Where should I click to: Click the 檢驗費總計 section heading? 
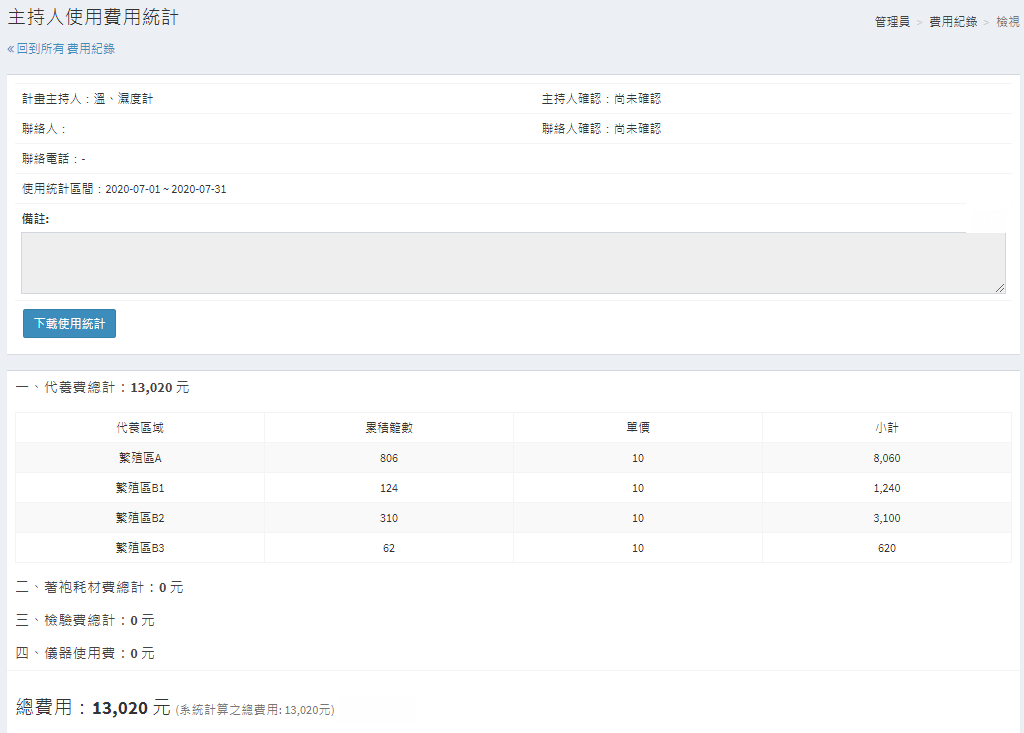coord(85,621)
